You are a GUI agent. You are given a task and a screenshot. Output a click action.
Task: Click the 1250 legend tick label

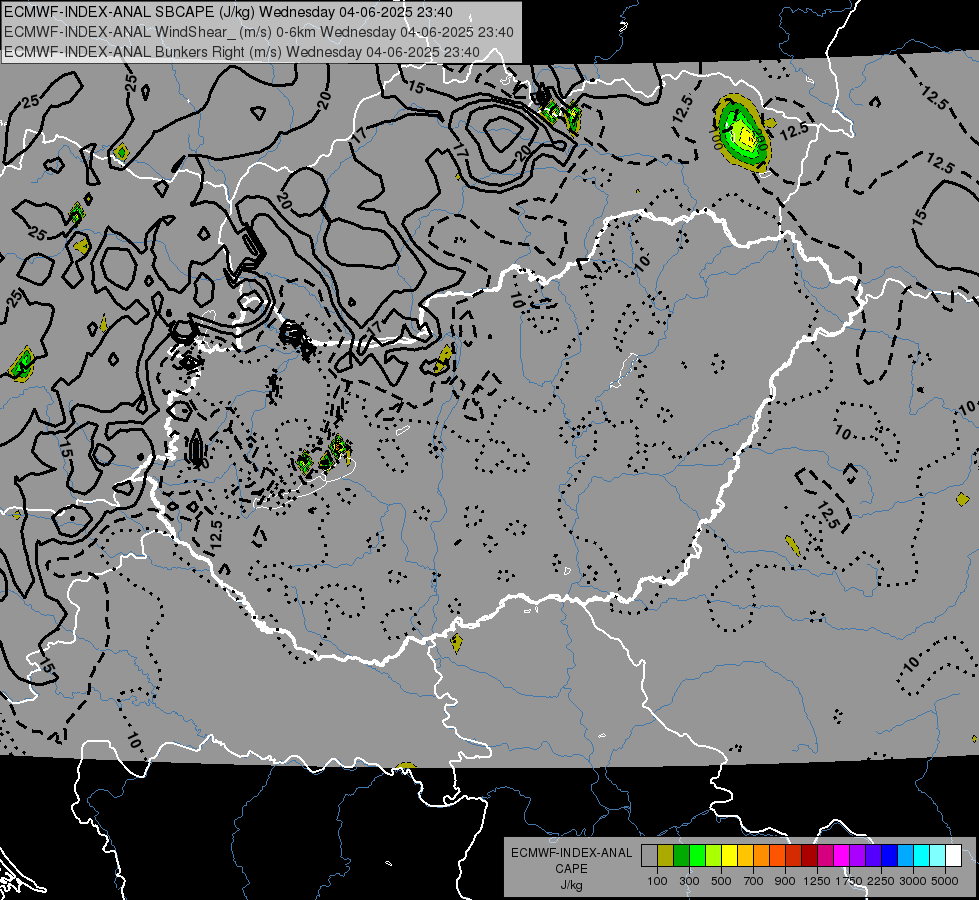[817, 881]
